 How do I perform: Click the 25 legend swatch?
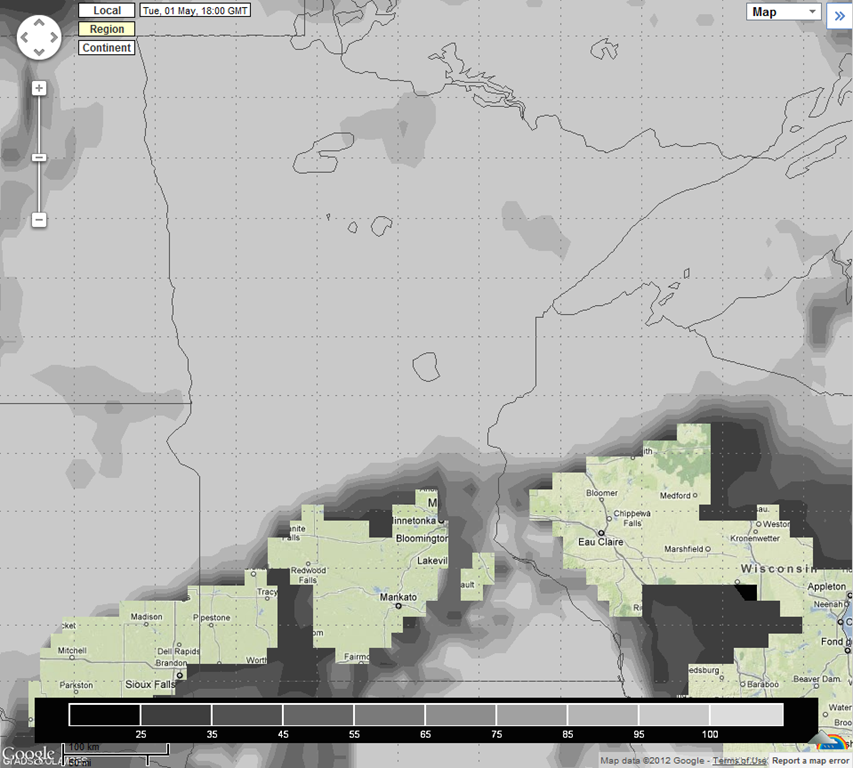[104, 715]
